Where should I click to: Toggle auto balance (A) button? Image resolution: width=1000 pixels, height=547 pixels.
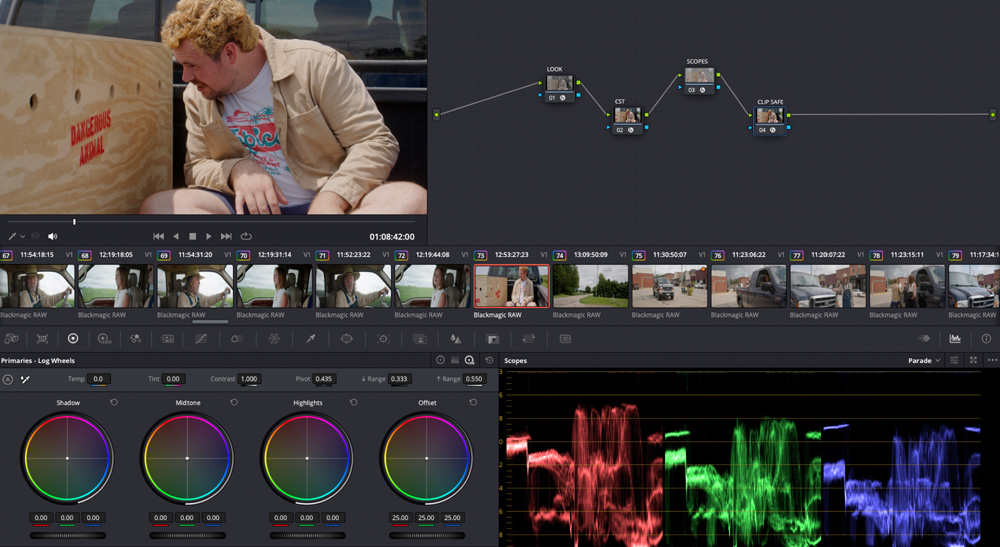pyautogui.click(x=8, y=380)
